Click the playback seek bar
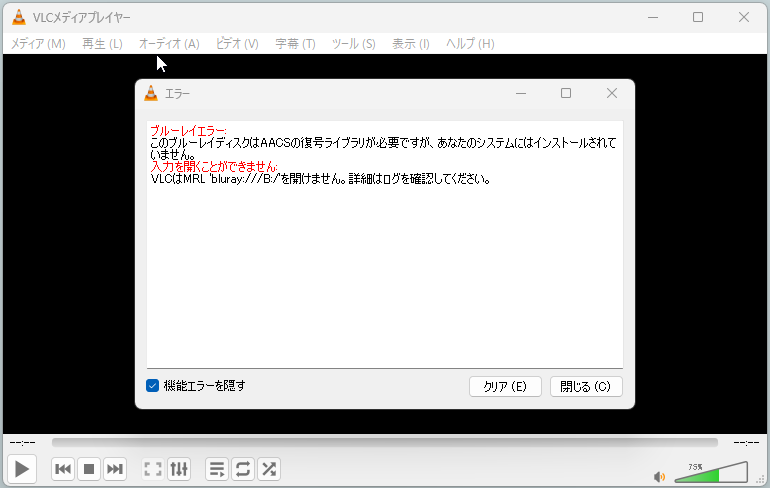This screenshot has height=488, width=770. tap(385, 442)
